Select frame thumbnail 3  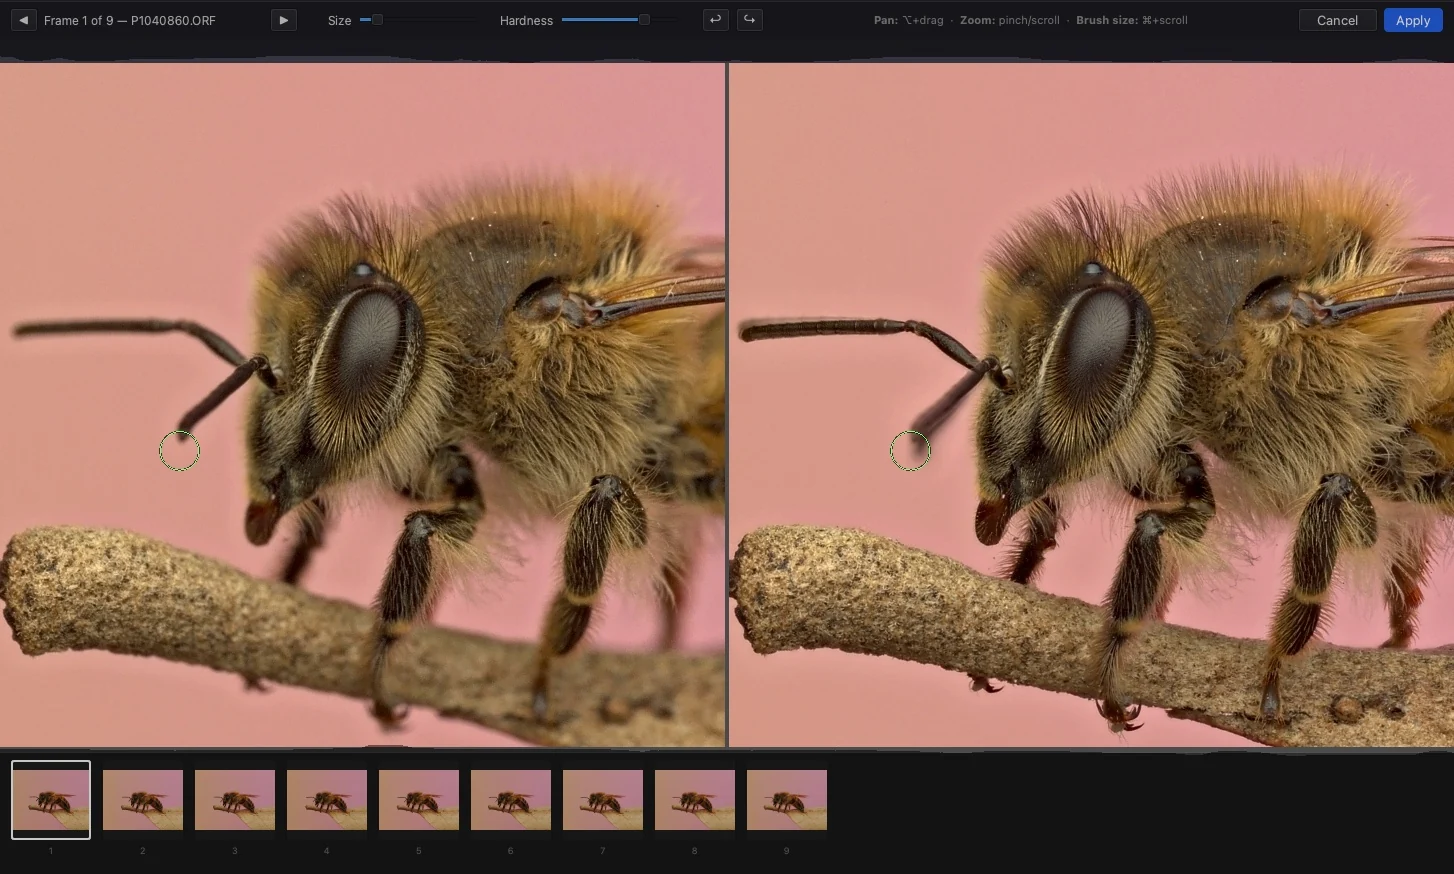coord(235,800)
